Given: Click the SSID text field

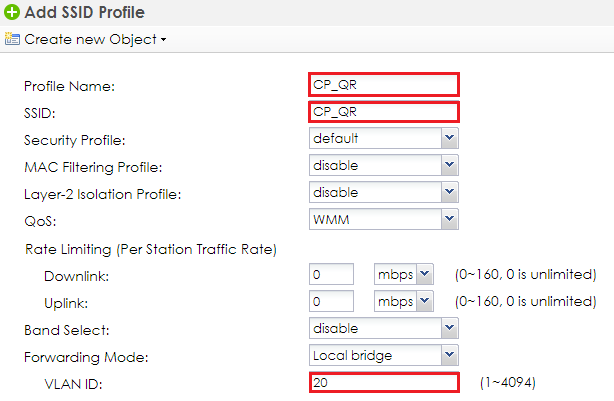Looking at the screenshot, I should 384,112.
